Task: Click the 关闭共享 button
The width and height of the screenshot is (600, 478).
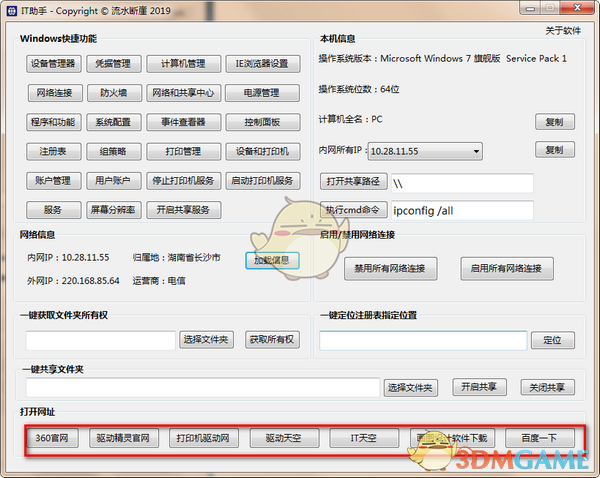Action: pos(549,387)
